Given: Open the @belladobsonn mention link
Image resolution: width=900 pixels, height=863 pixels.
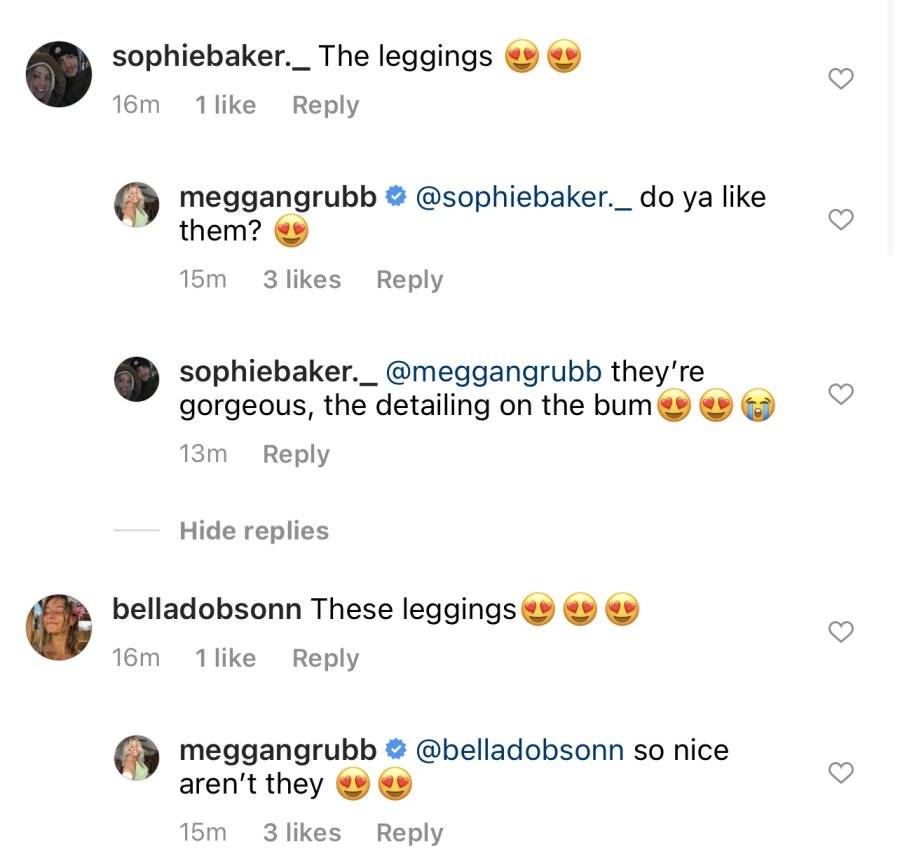Looking at the screenshot, I should 519,751.
